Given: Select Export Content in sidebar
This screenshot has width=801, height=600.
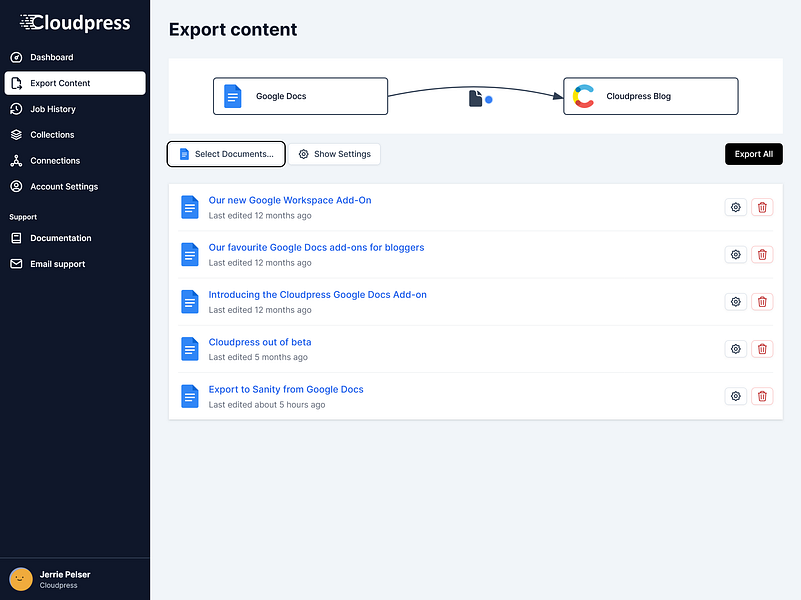Looking at the screenshot, I should point(75,83).
